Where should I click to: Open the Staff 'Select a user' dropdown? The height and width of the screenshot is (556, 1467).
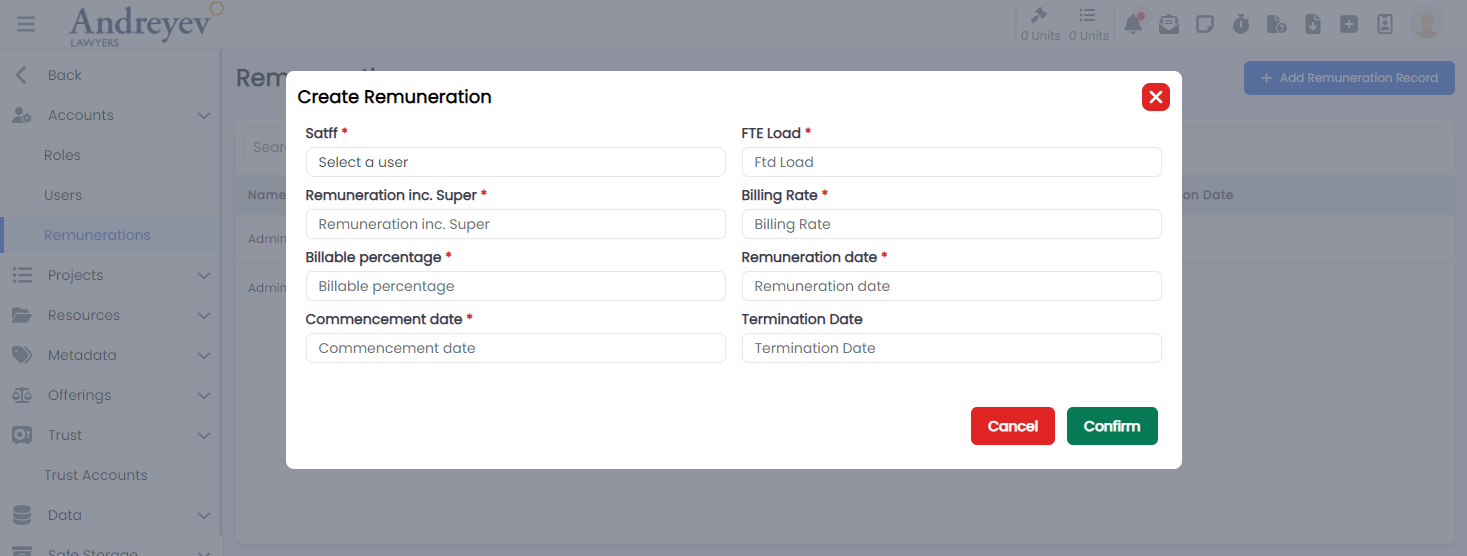(515, 162)
